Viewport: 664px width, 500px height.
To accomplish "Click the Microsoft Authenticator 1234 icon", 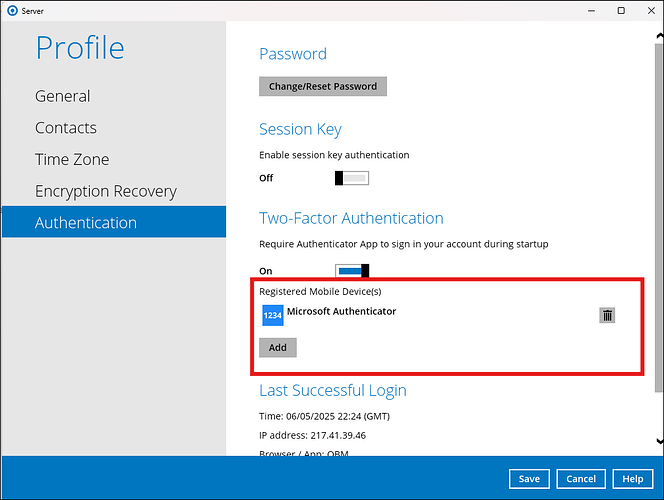I will pyautogui.click(x=272, y=315).
